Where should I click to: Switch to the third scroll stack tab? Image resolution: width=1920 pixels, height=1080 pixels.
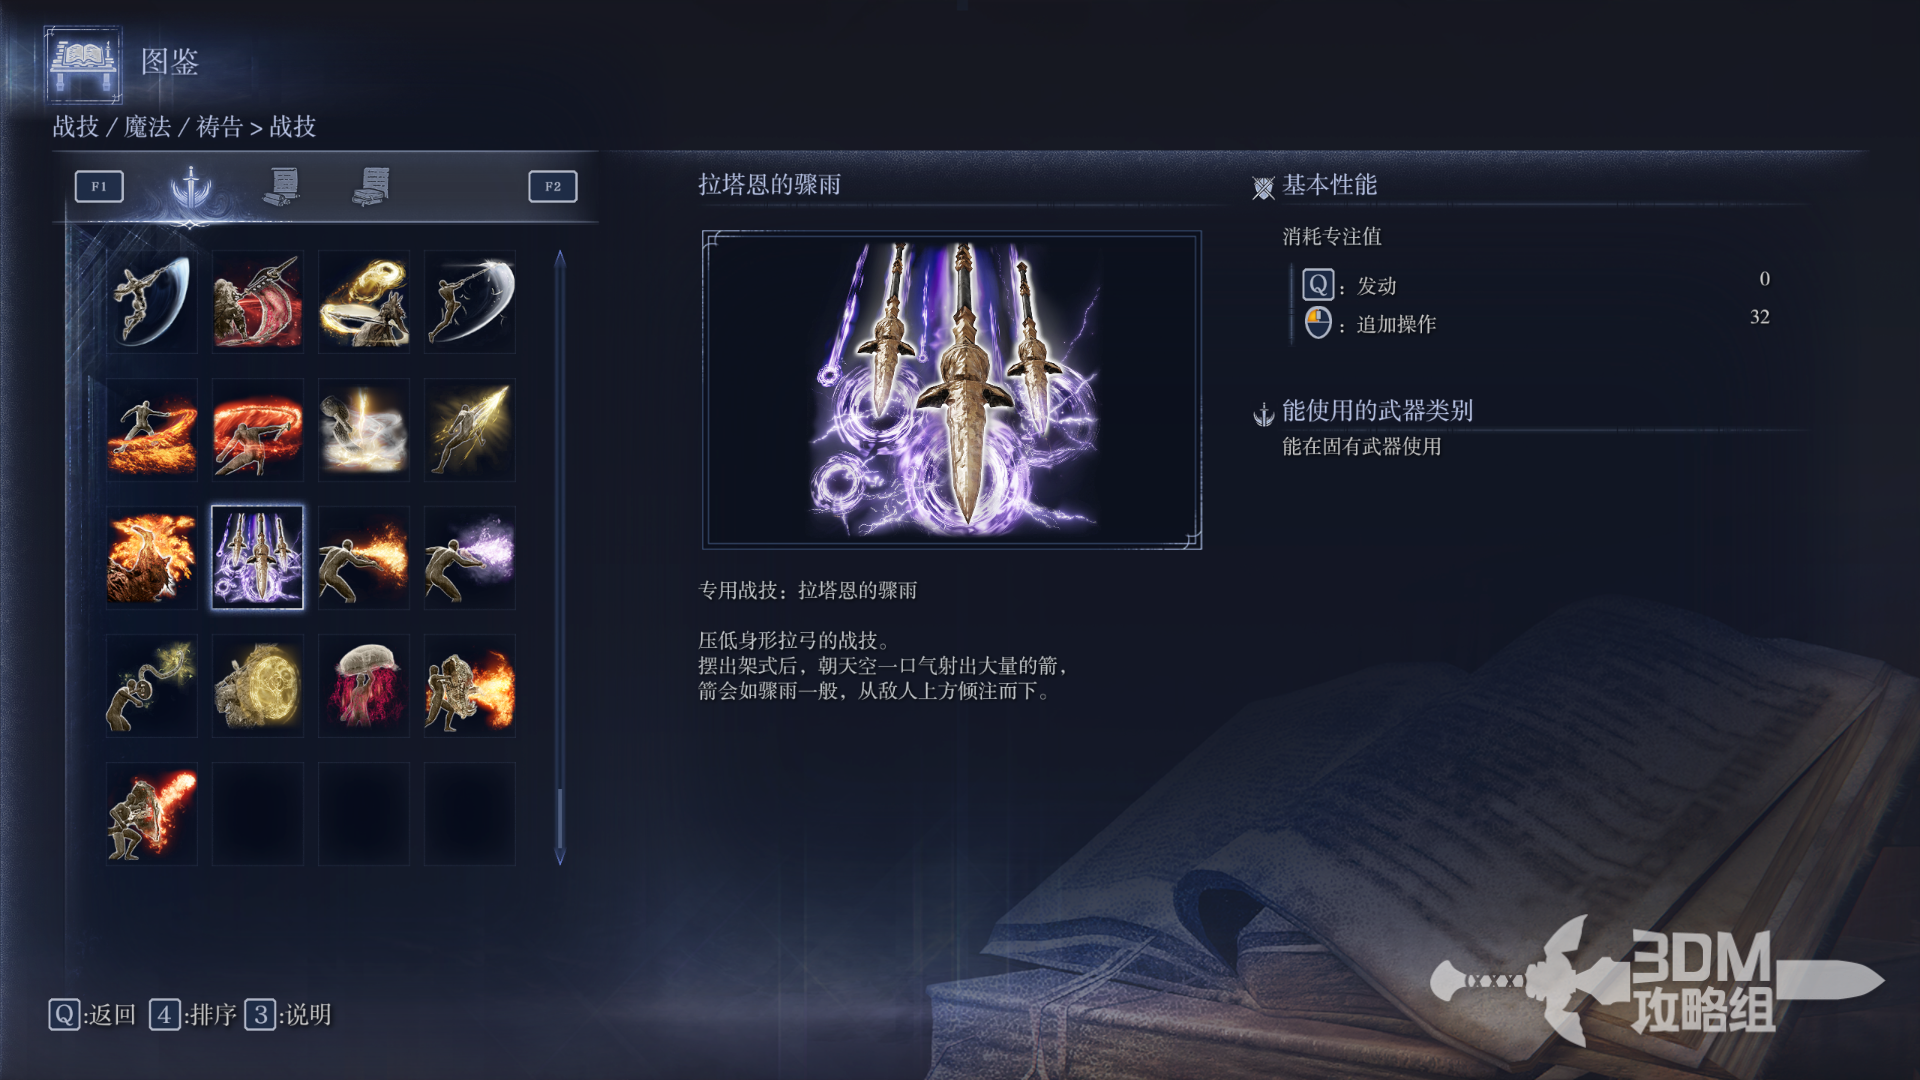(371, 187)
